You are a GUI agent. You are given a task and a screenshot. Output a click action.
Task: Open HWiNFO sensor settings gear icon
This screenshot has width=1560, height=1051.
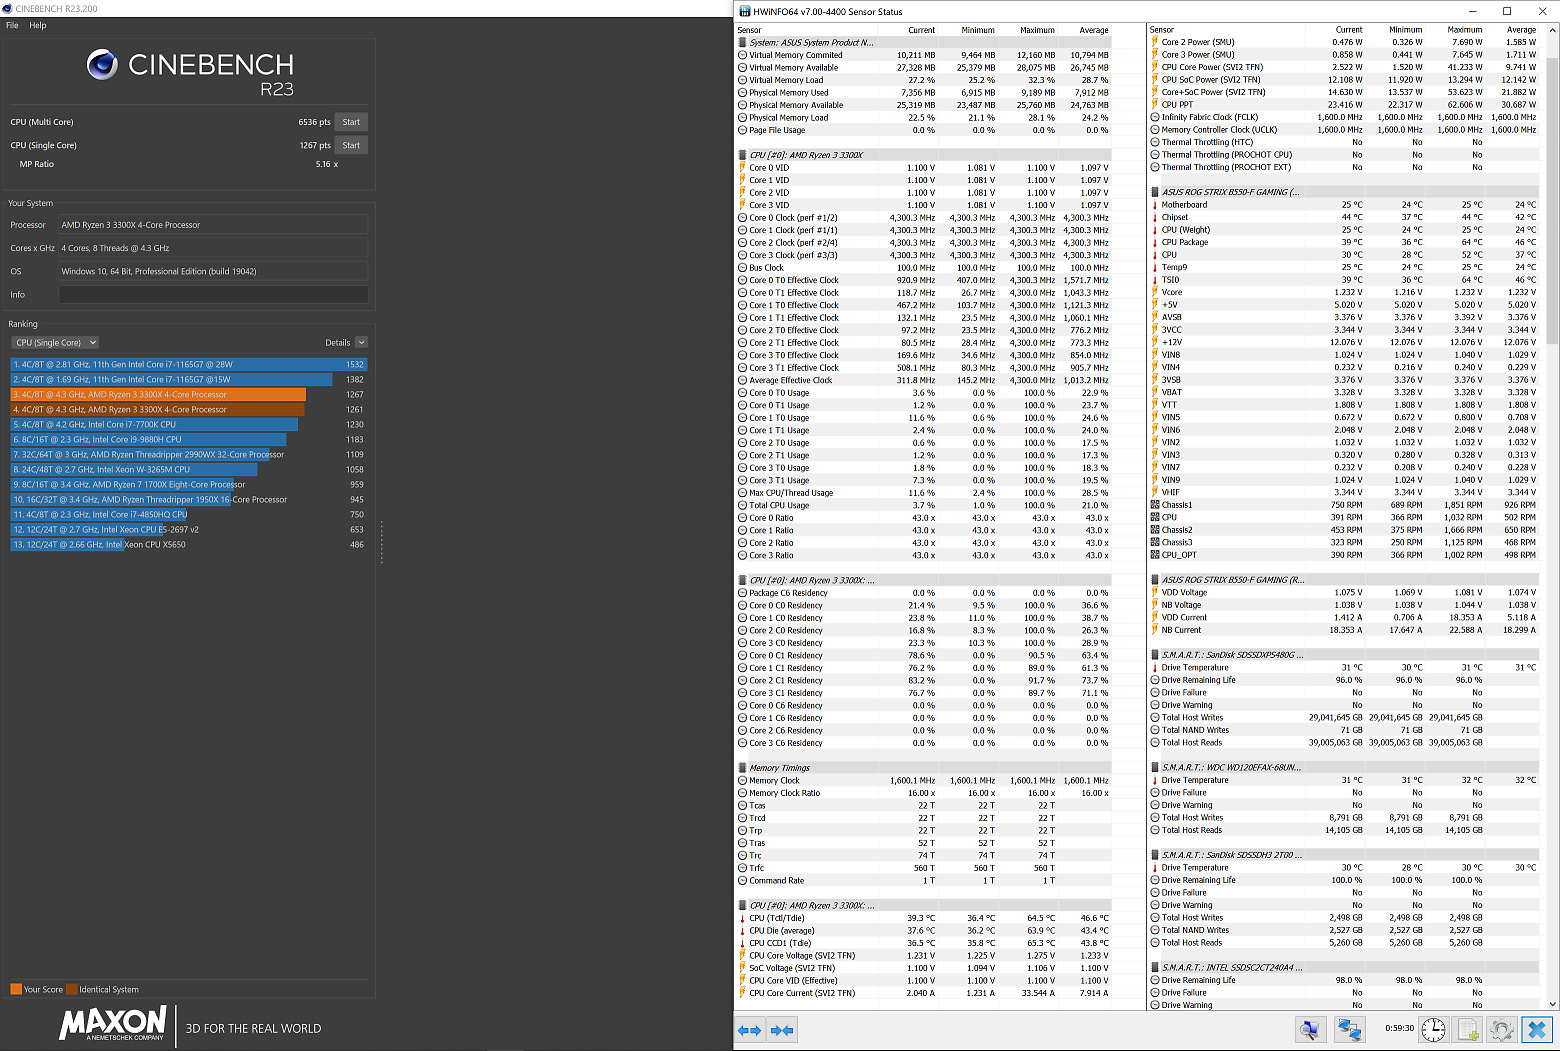[1501, 1029]
